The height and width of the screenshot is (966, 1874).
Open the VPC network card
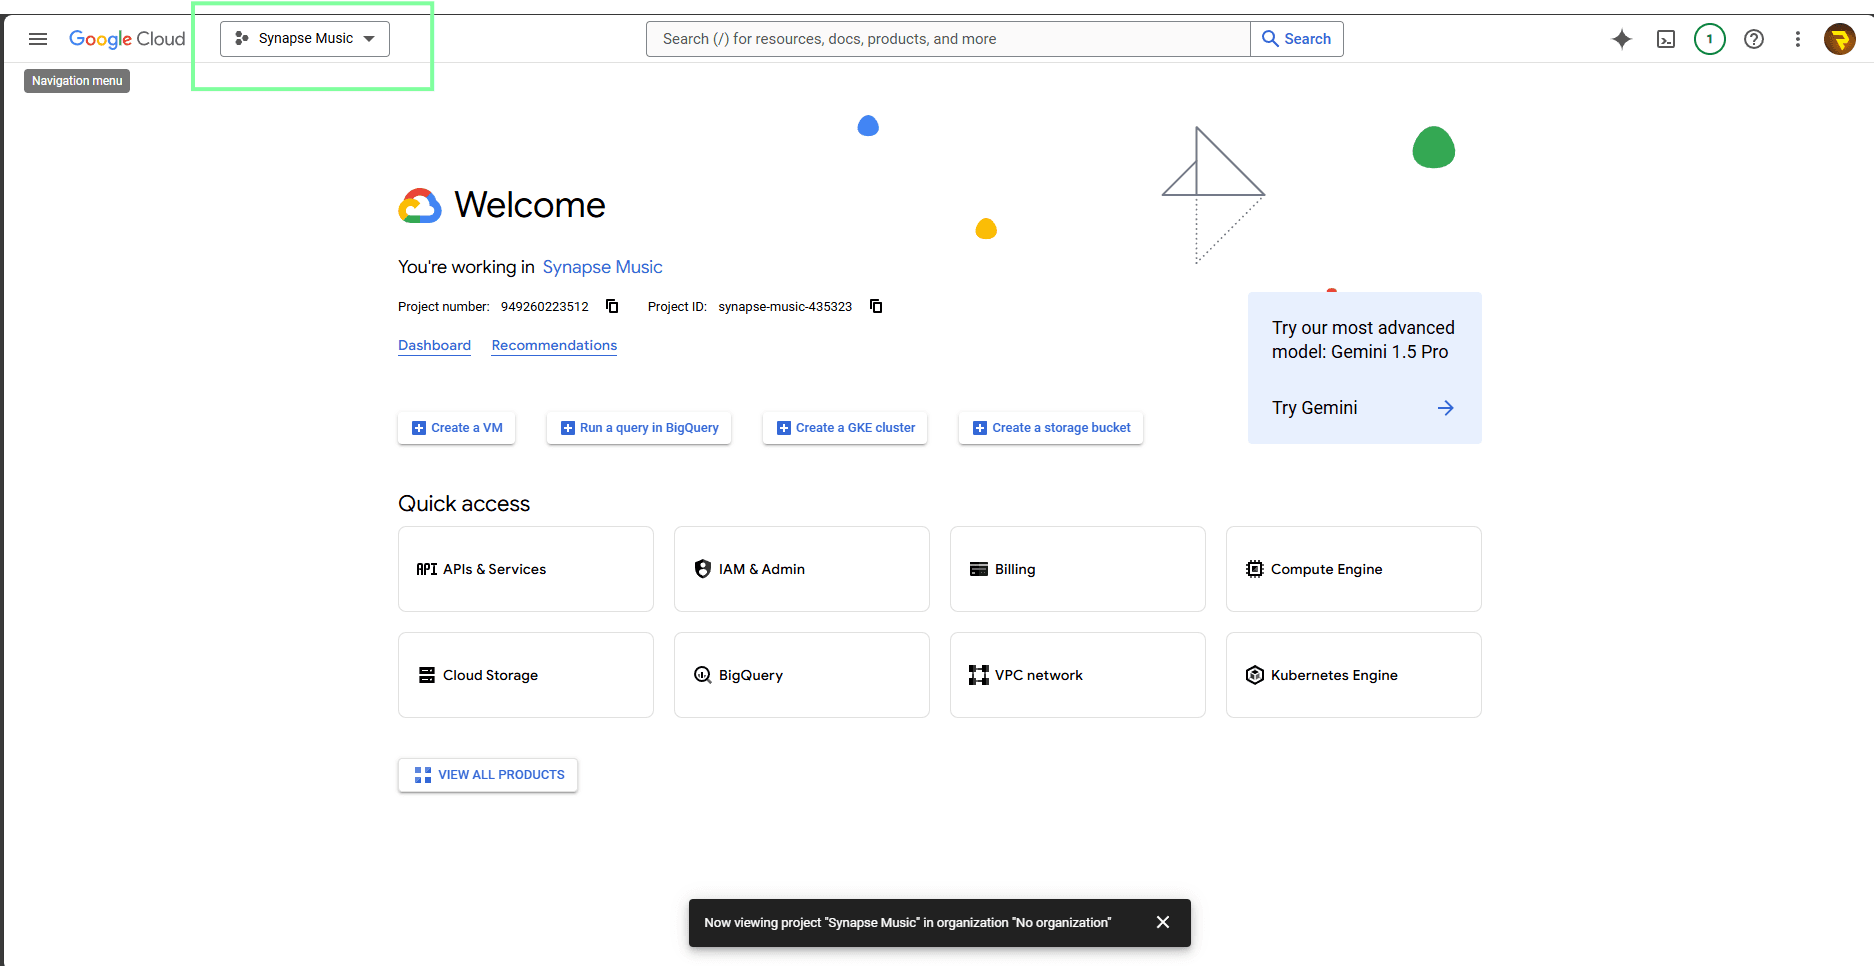click(x=1078, y=675)
